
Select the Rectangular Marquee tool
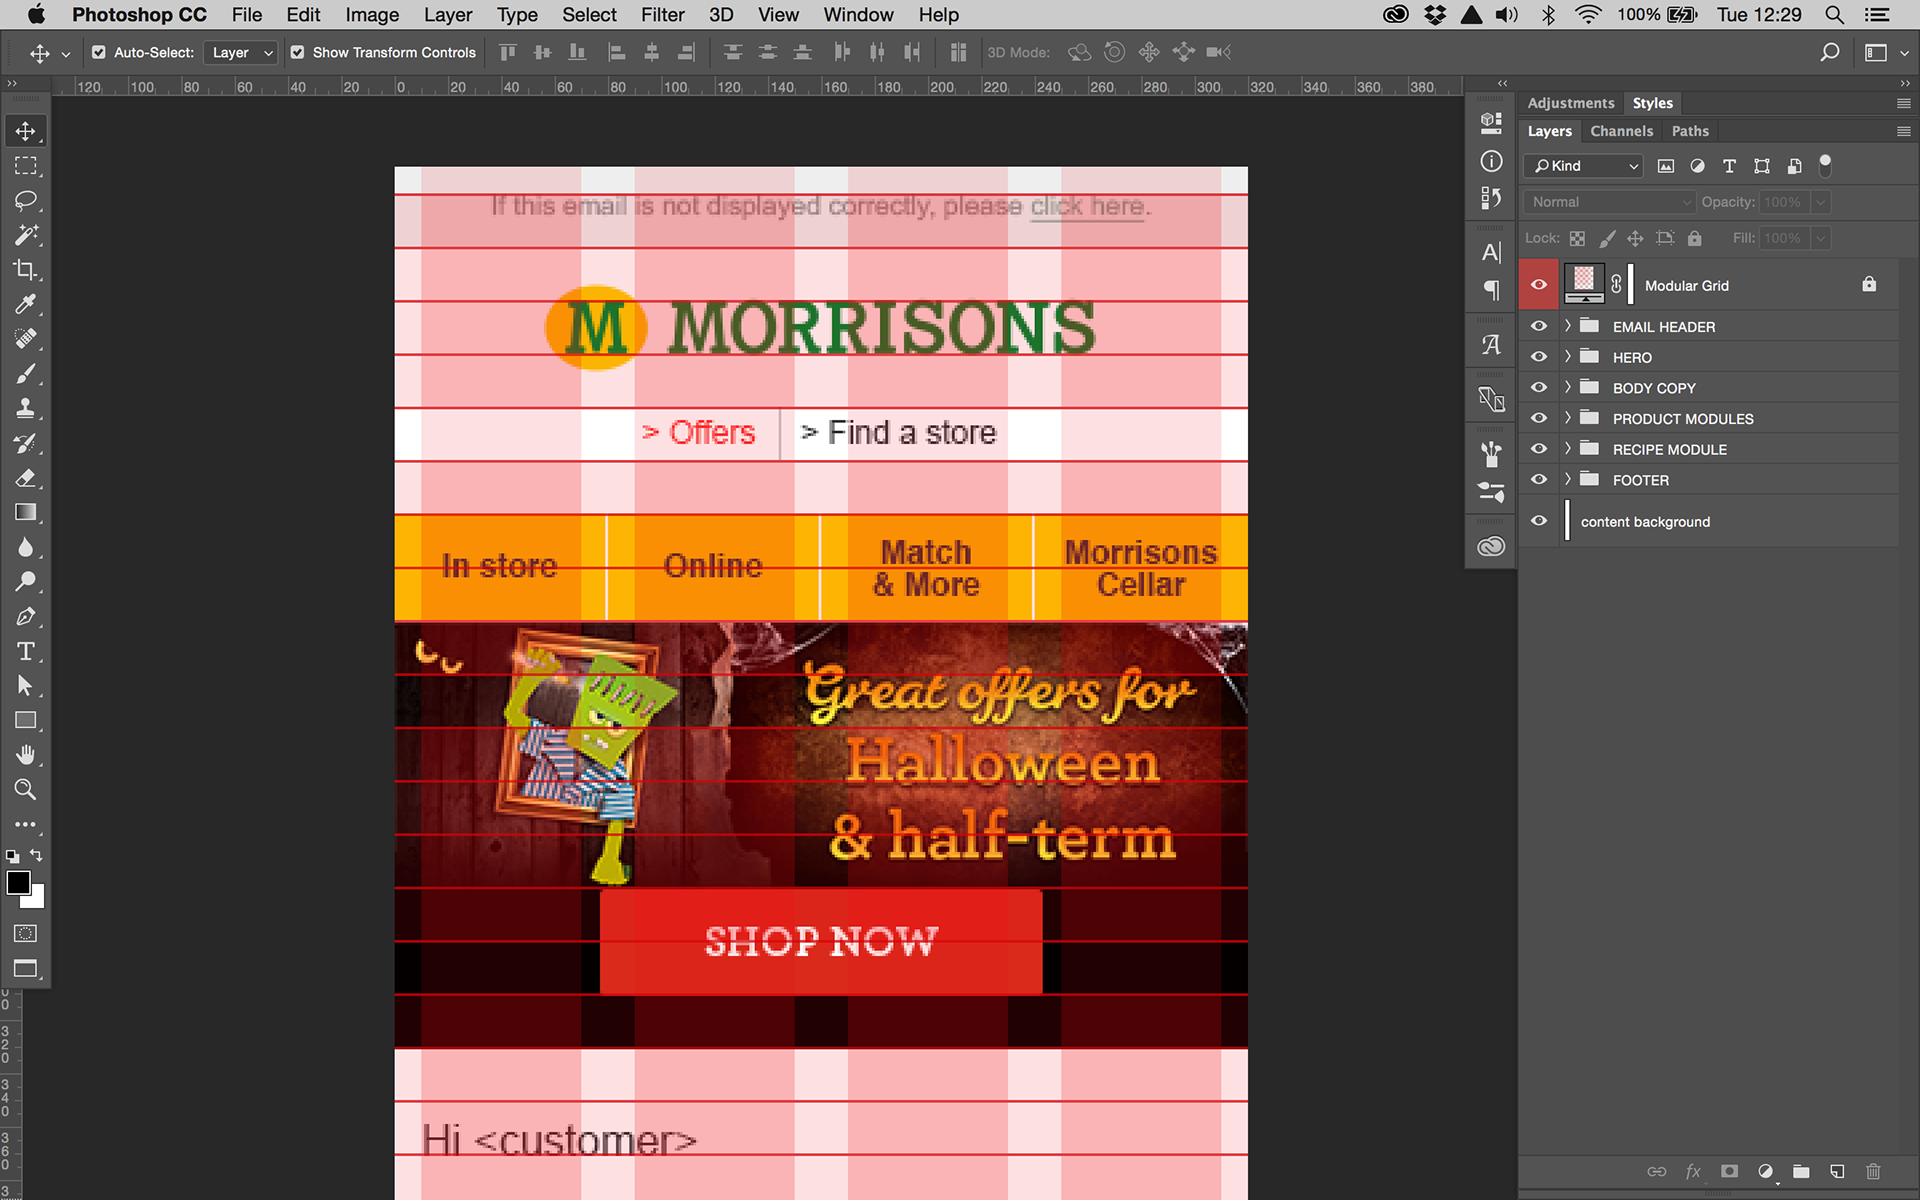pos(26,166)
